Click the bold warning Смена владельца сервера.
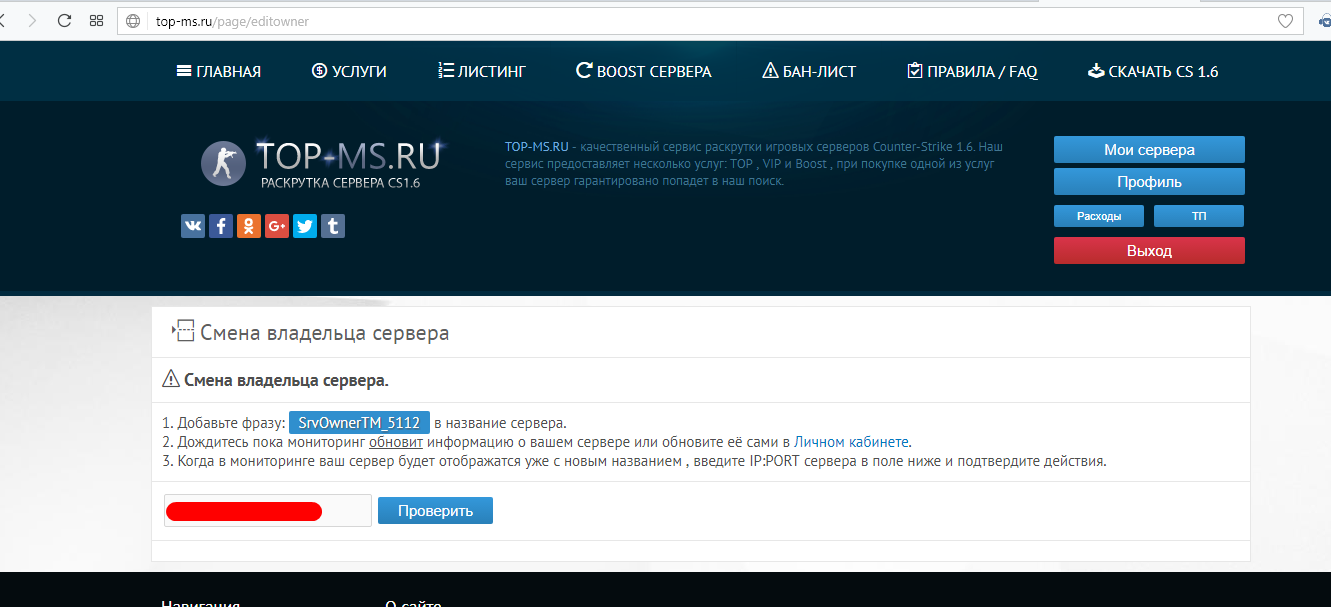The height and width of the screenshot is (607, 1331). [286, 381]
